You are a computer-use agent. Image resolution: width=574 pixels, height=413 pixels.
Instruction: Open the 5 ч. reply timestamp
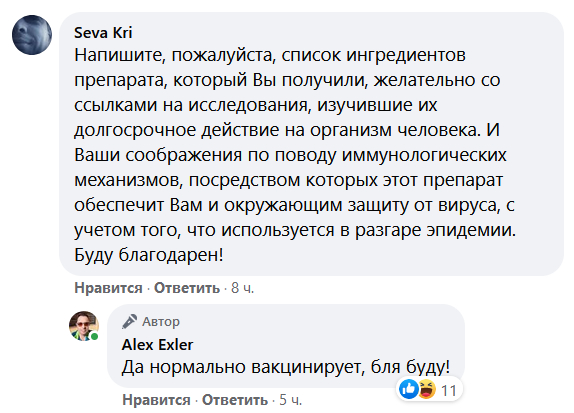pos(291,400)
